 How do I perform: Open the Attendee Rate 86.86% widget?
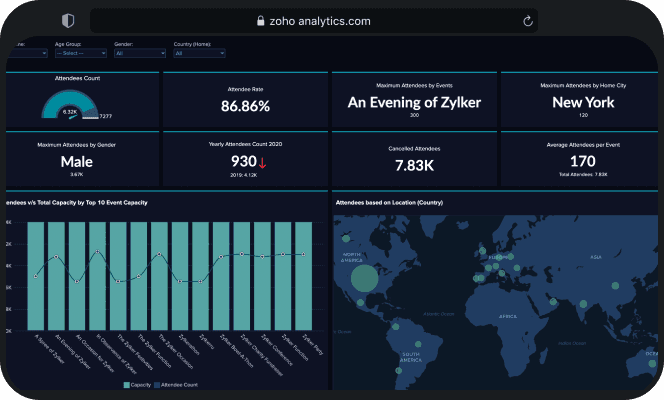[x=245, y=100]
